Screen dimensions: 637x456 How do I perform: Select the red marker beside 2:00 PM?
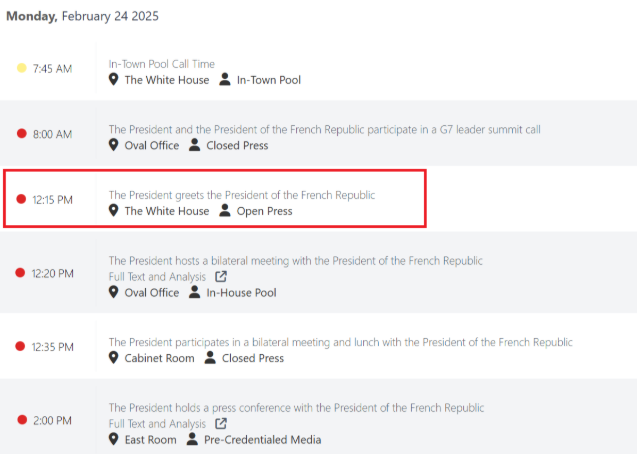click(22, 420)
